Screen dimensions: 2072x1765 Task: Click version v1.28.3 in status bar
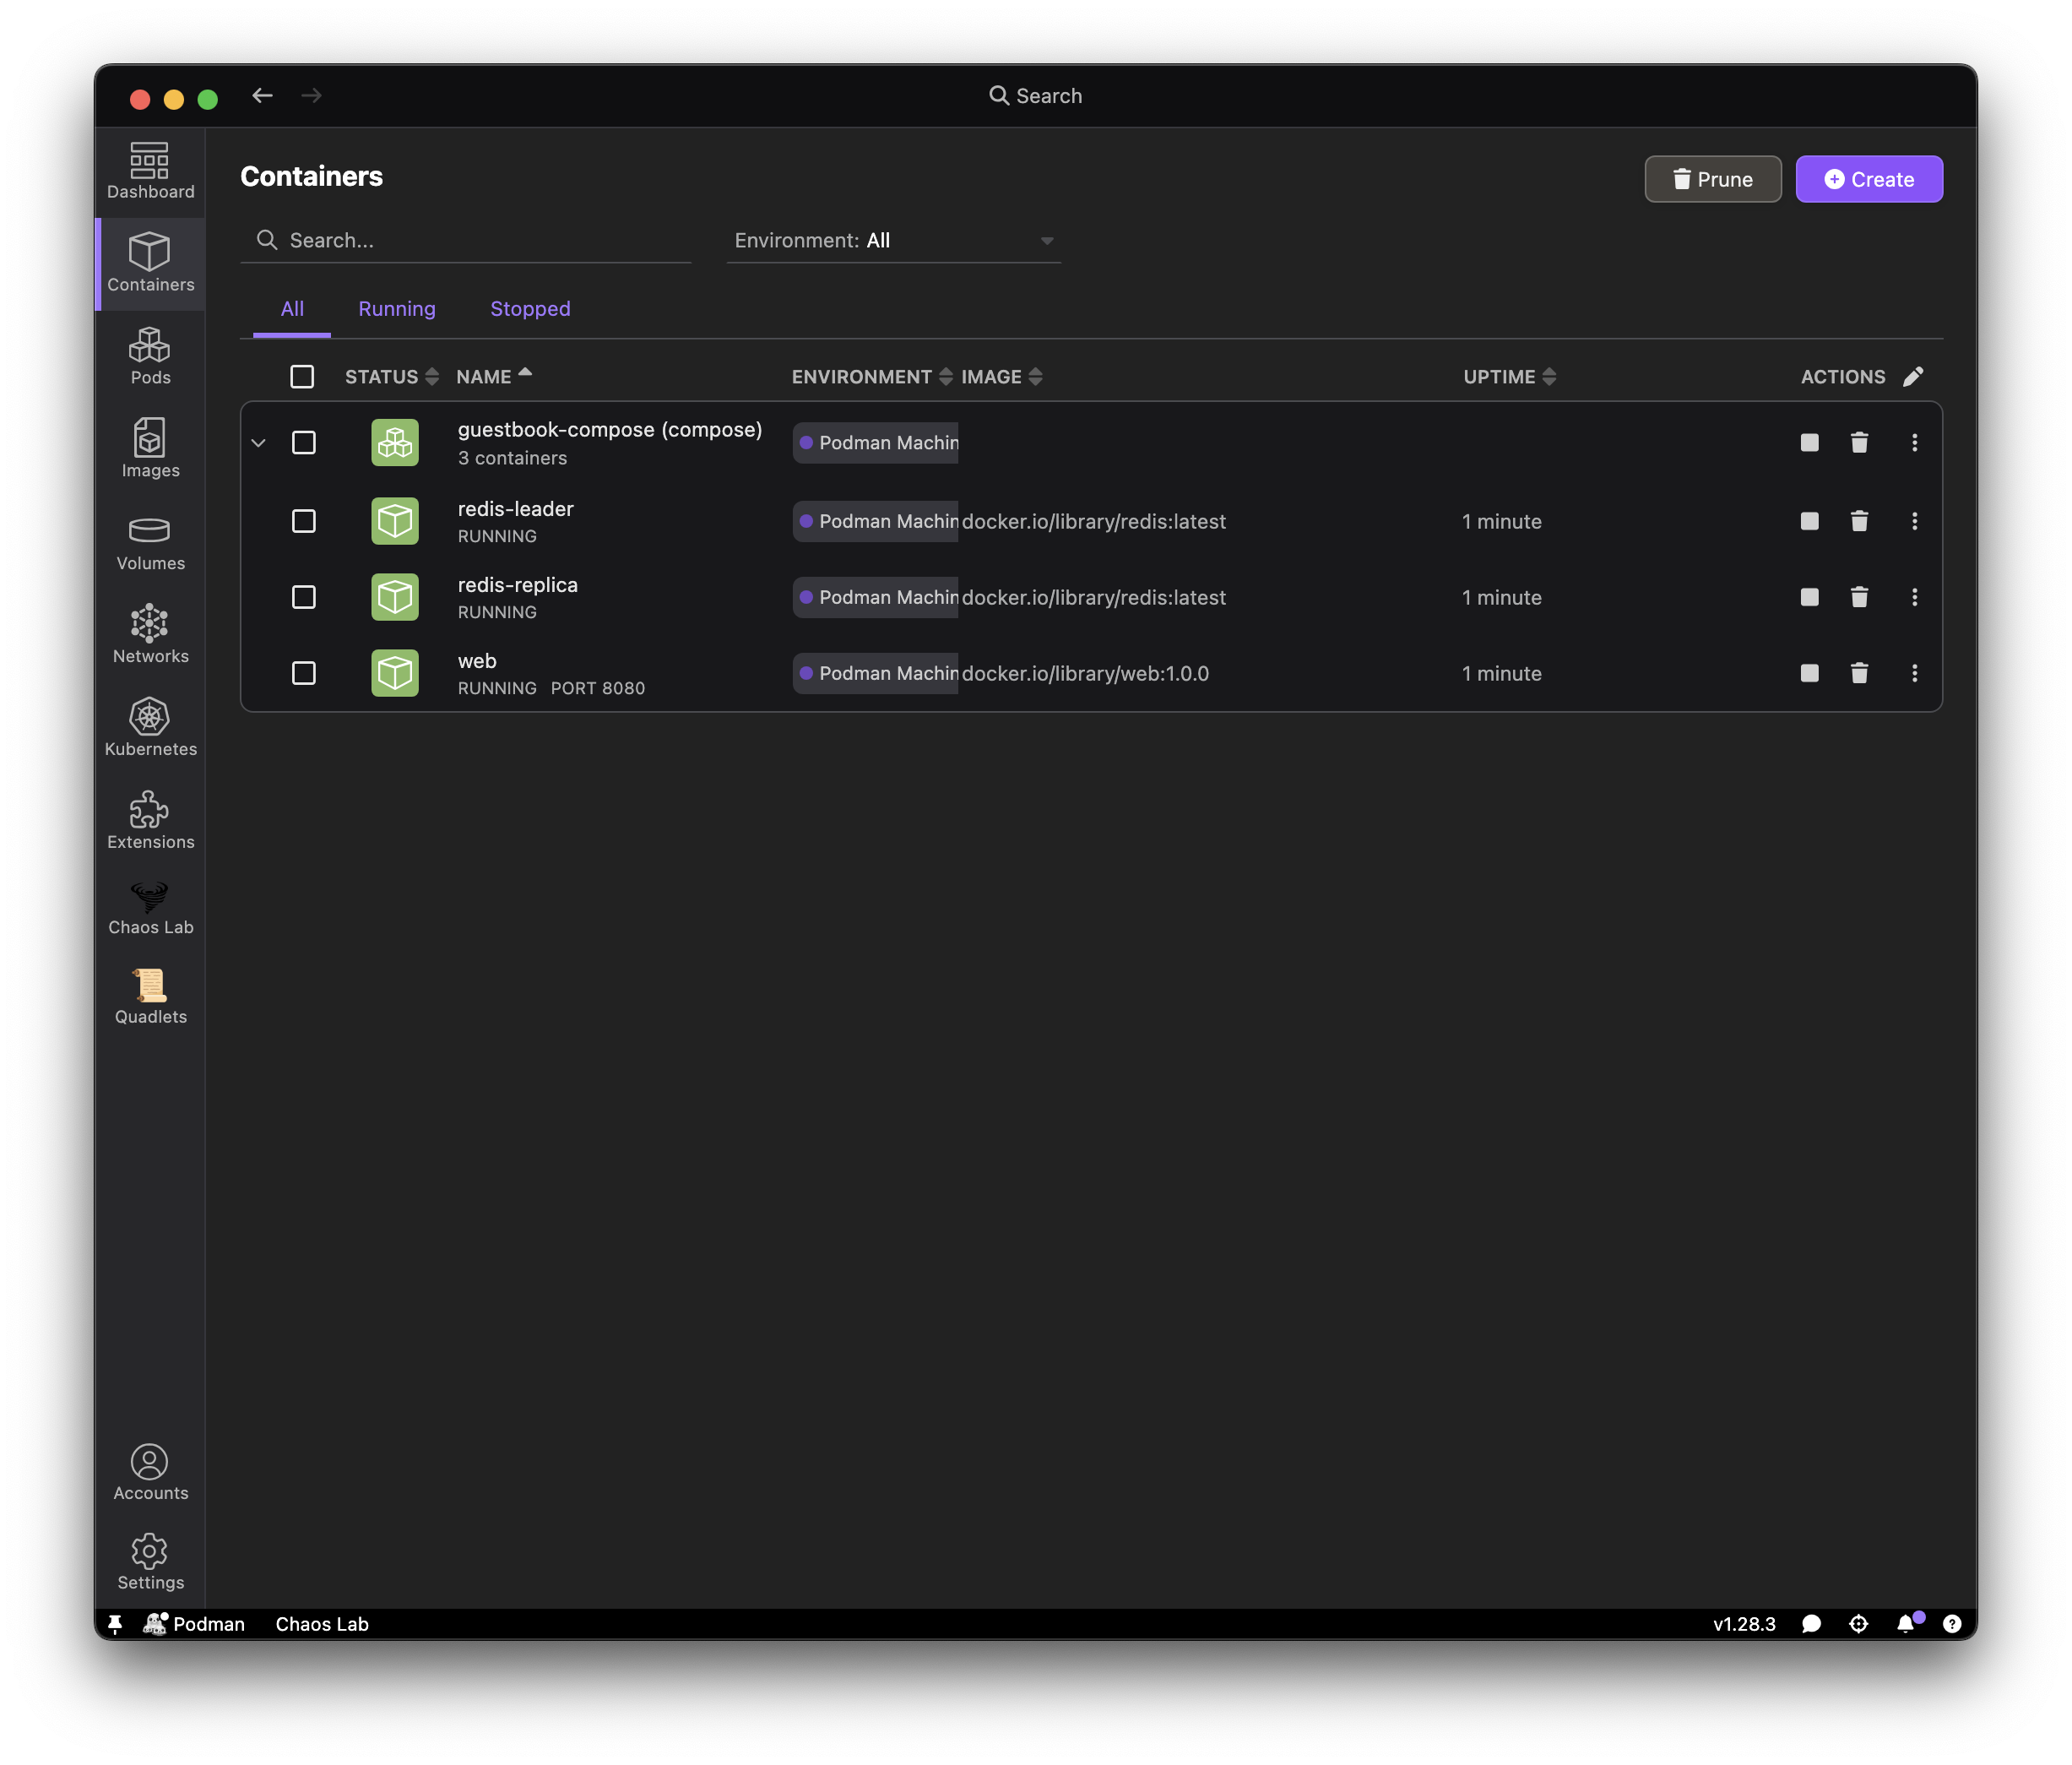click(x=1744, y=1624)
